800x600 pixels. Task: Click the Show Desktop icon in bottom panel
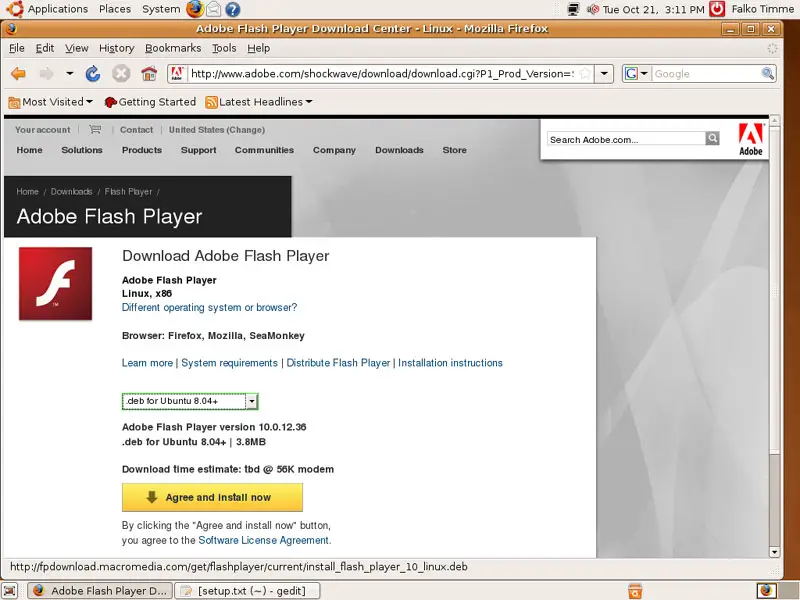9,591
